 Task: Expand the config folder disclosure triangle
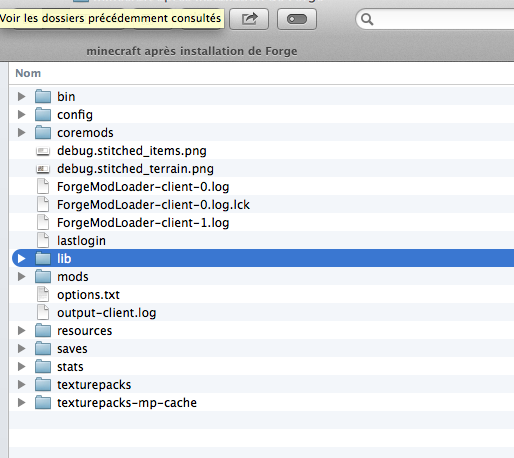coord(22,115)
